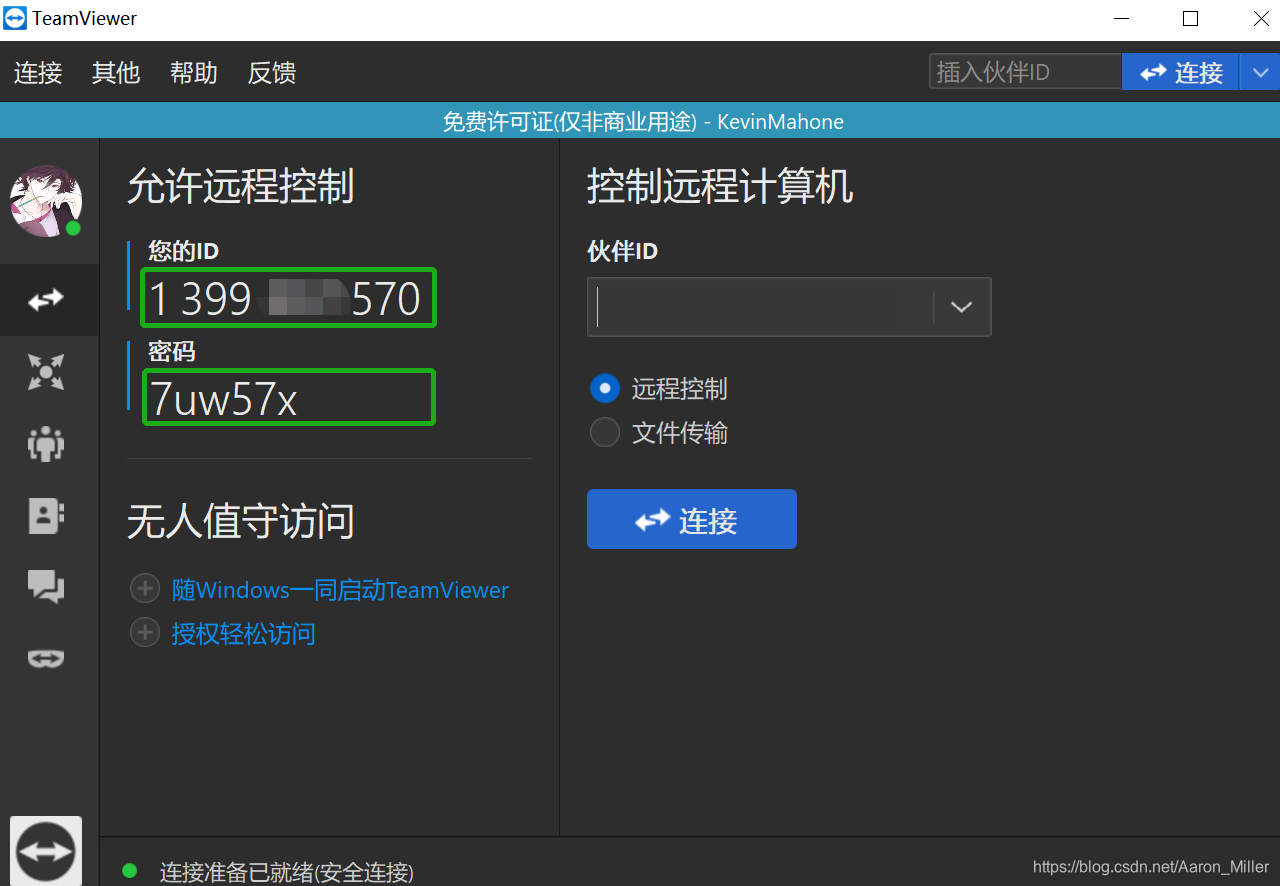This screenshot has width=1280, height=886.
Task: Click the TeamViewer title bar icon
Action: point(15,18)
